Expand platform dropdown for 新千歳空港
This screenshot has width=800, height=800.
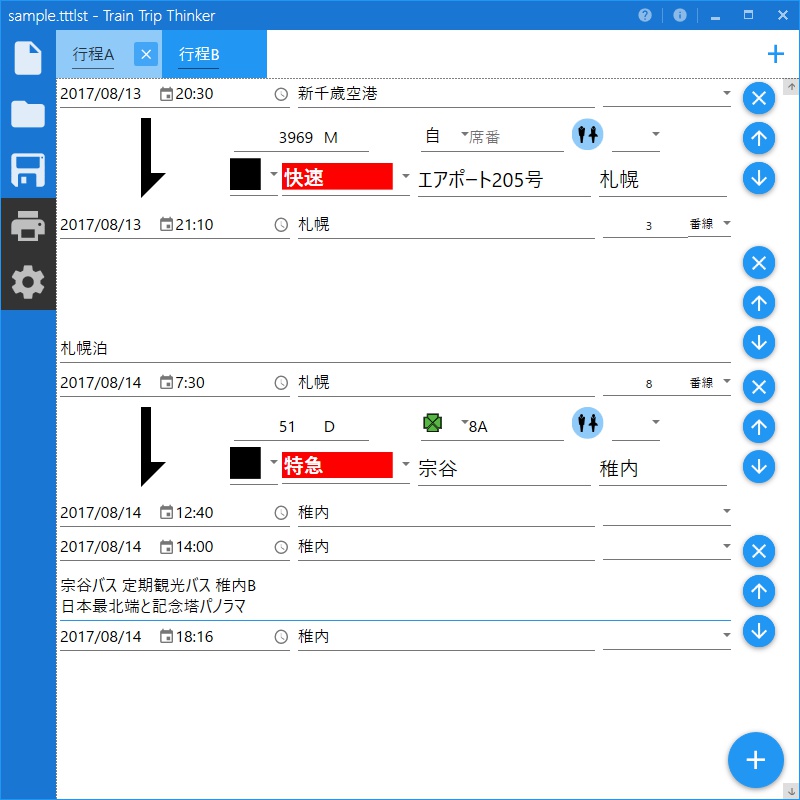[727, 93]
